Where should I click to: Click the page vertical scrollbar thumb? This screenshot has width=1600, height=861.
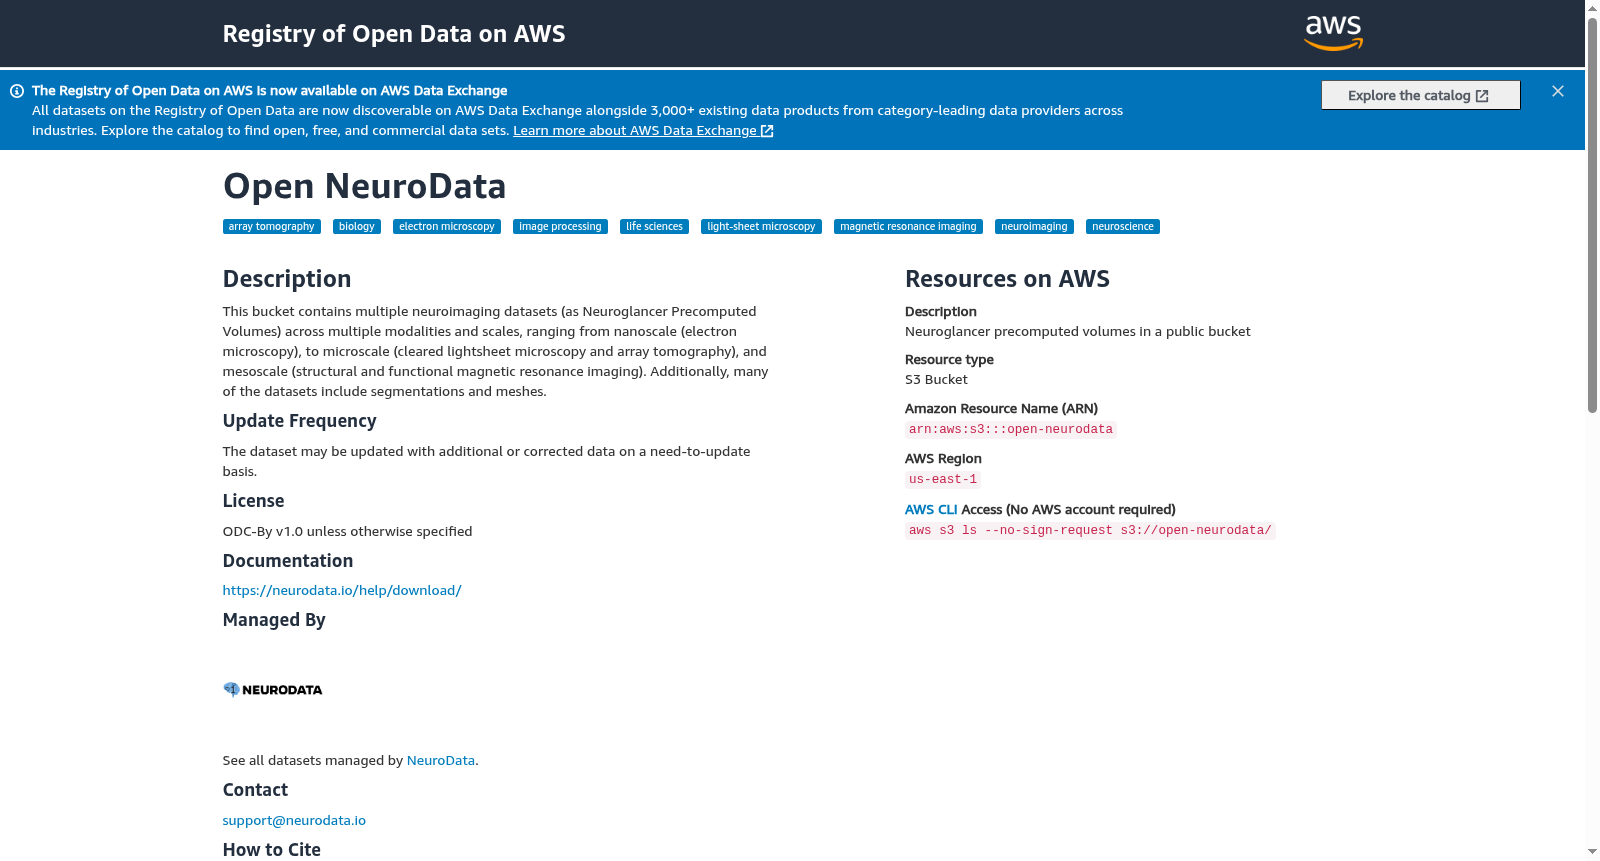coord(1592,214)
